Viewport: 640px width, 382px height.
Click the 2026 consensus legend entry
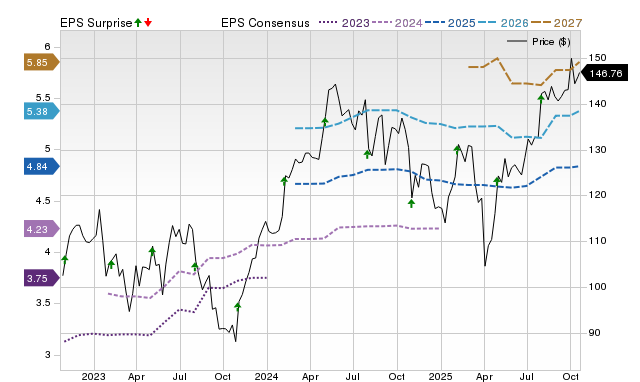point(503,23)
